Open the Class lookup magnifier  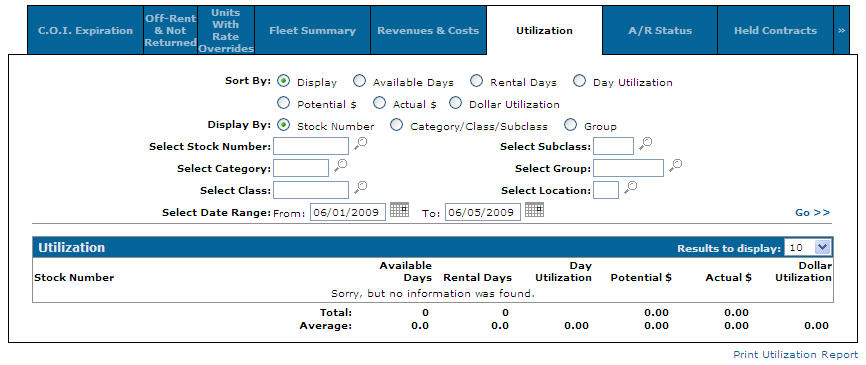[x=361, y=187]
